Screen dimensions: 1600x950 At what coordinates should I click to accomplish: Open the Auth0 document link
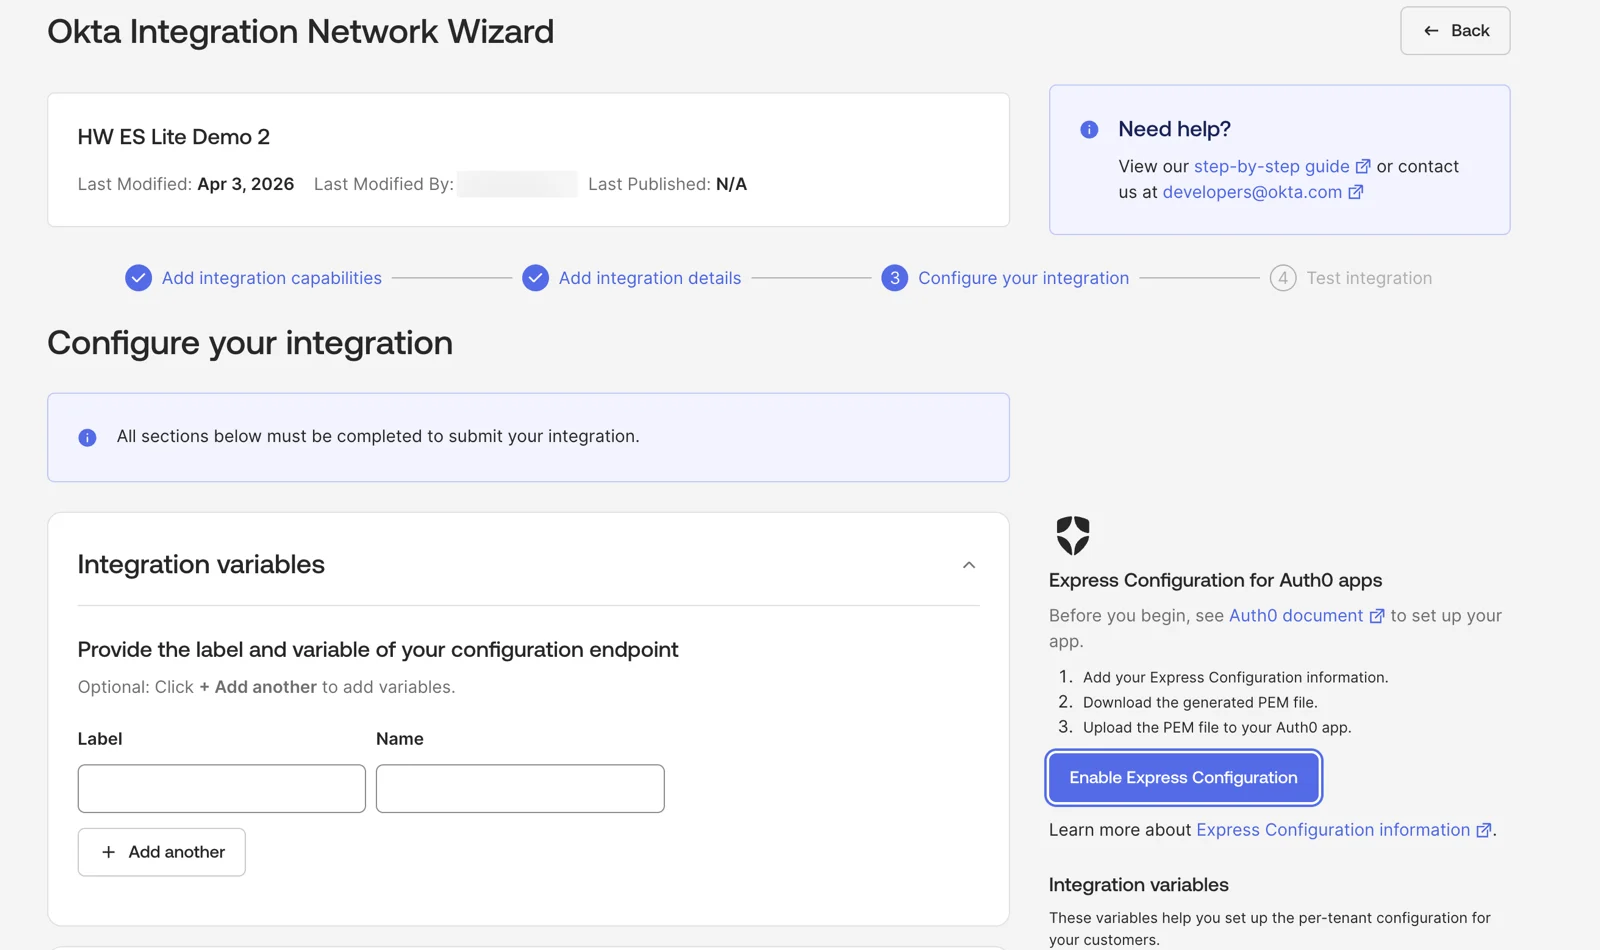1296,616
